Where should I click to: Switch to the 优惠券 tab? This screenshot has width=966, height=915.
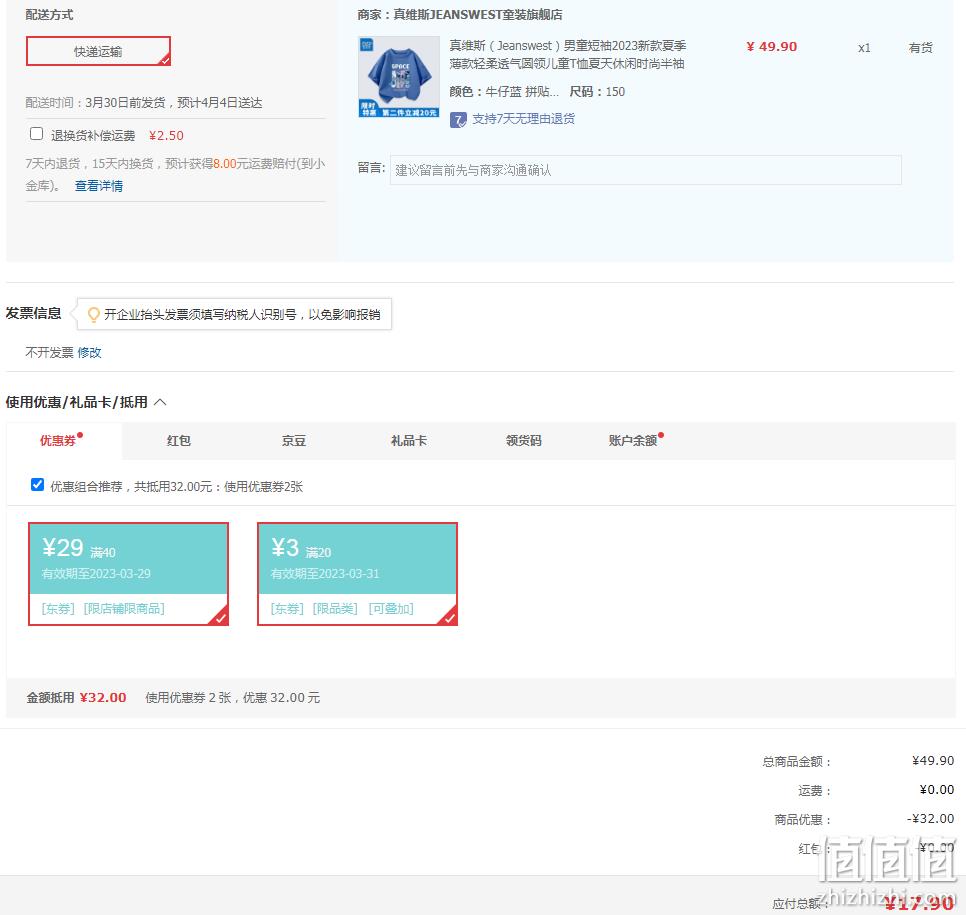(x=58, y=441)
